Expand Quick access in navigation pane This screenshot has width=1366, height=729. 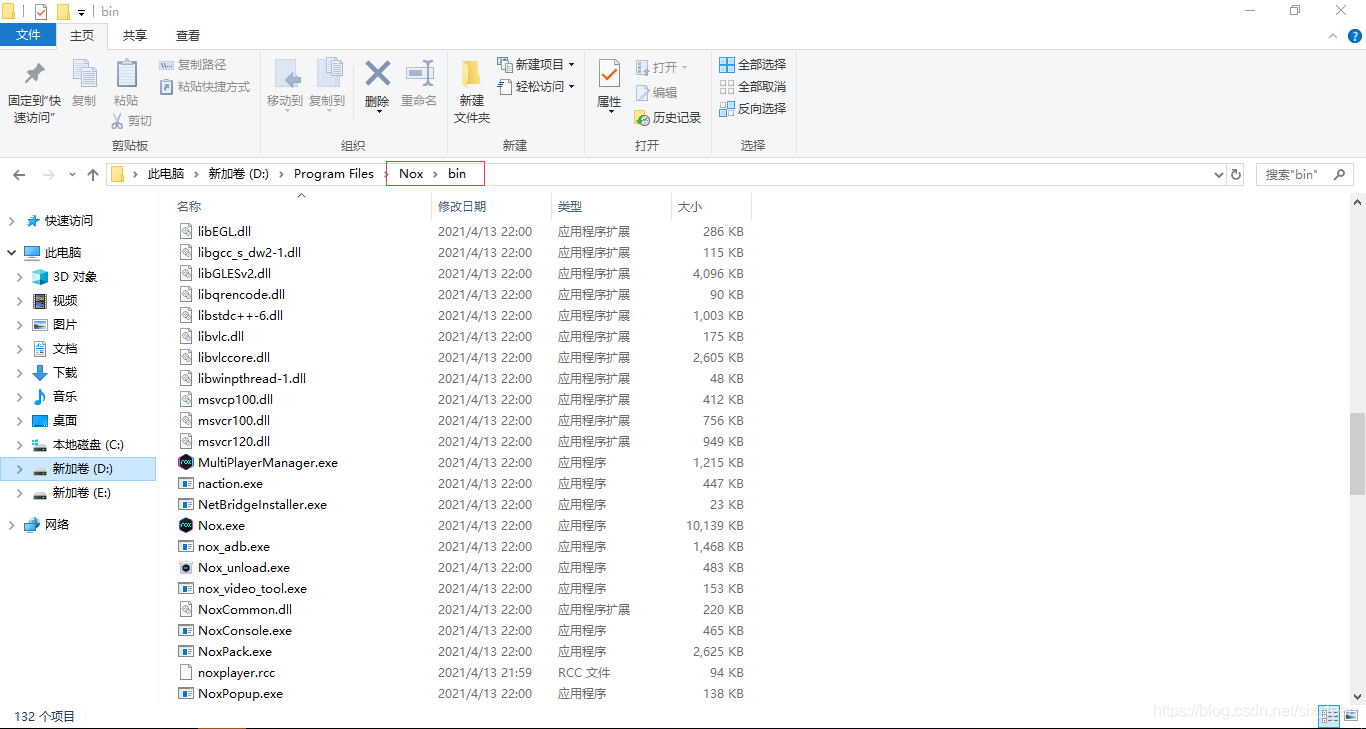coord(12,221)
